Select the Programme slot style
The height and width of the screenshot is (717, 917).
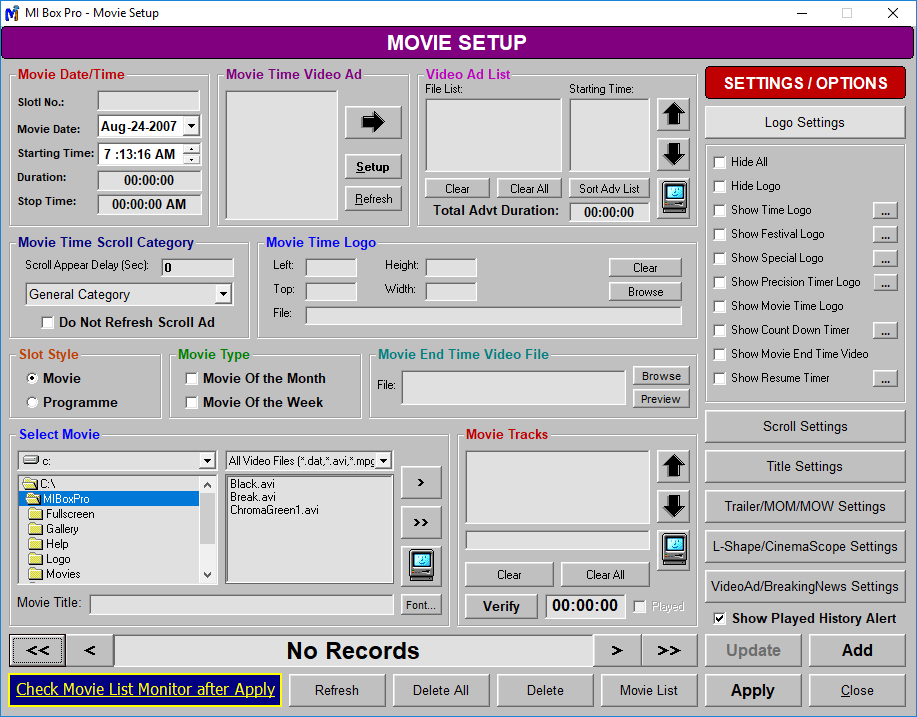pyautogui.click(x=33, y=403)
